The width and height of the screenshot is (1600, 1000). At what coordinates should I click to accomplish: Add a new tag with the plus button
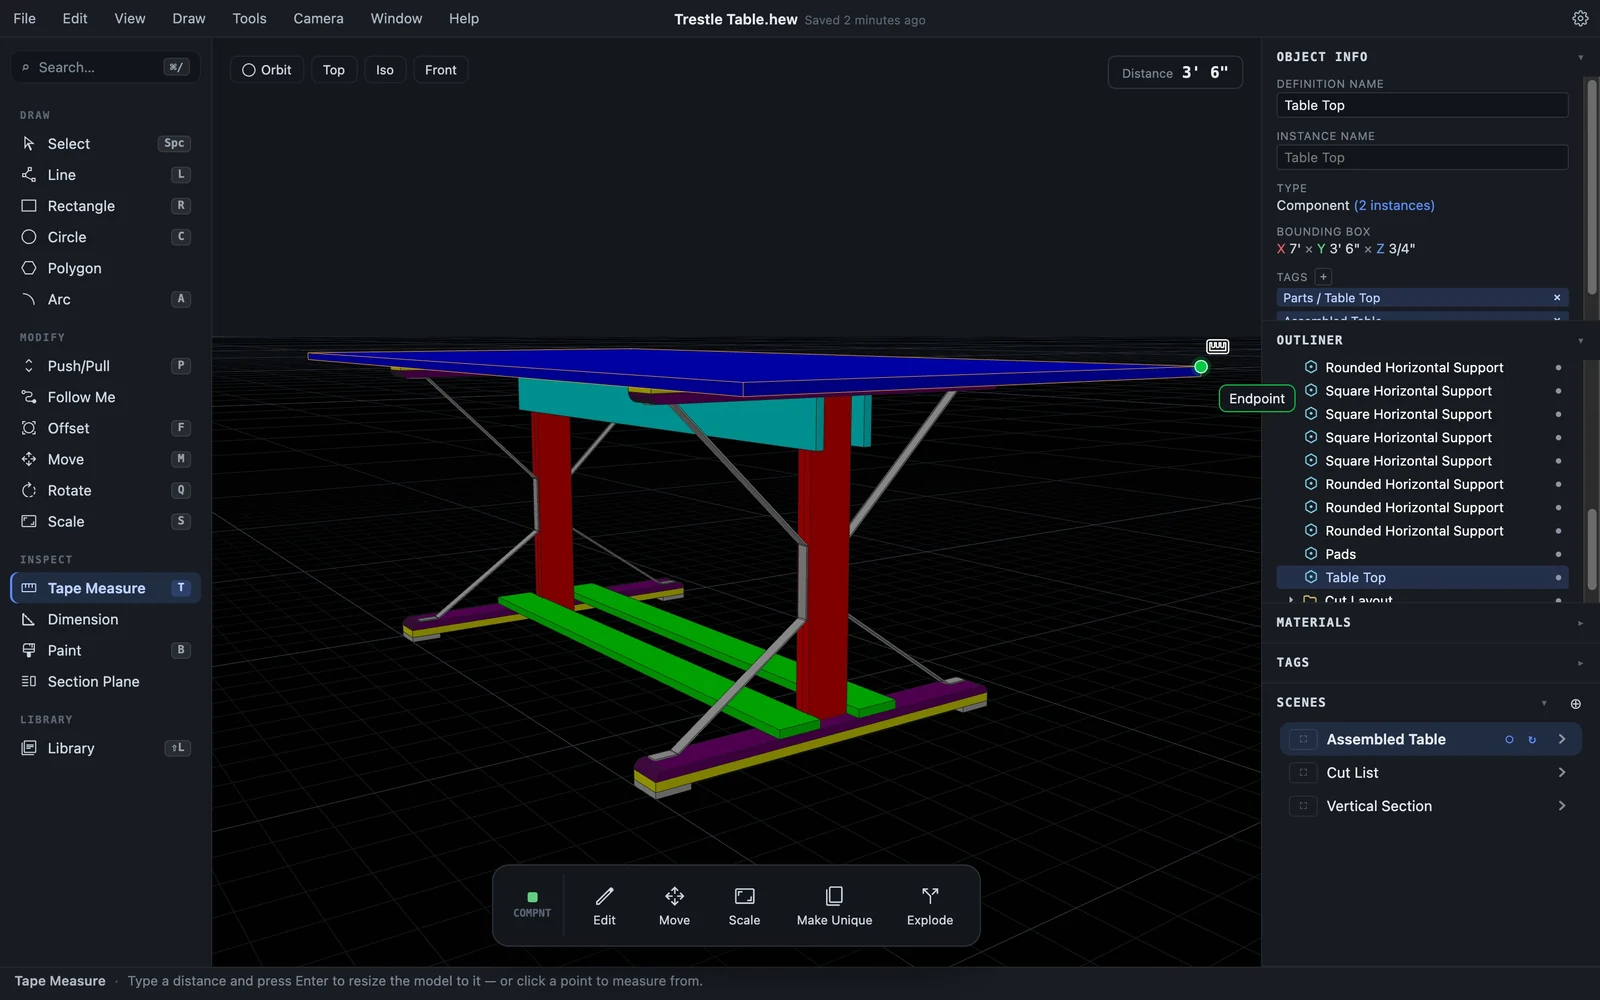tap(1323, 277)
